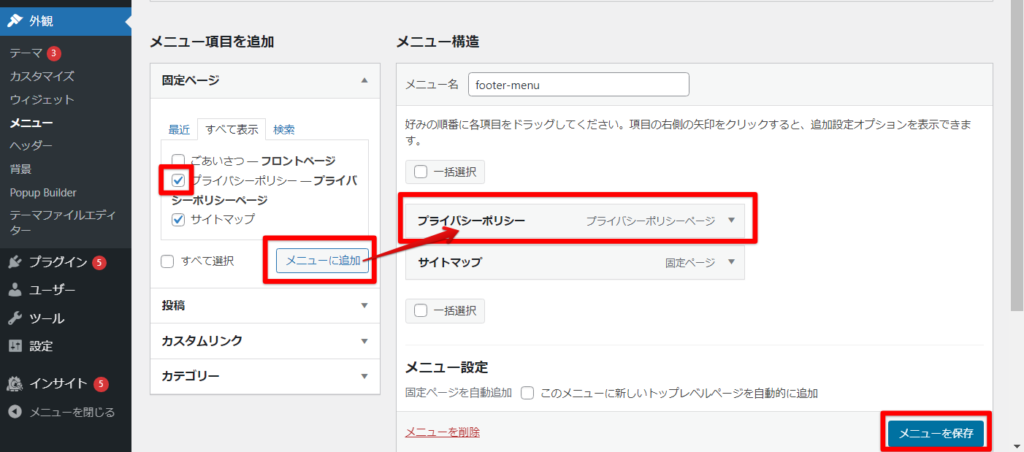The image size is (1024, 452).
Task: Open テーマファイルエディター in the sidebar
Action: pos(63,223)
